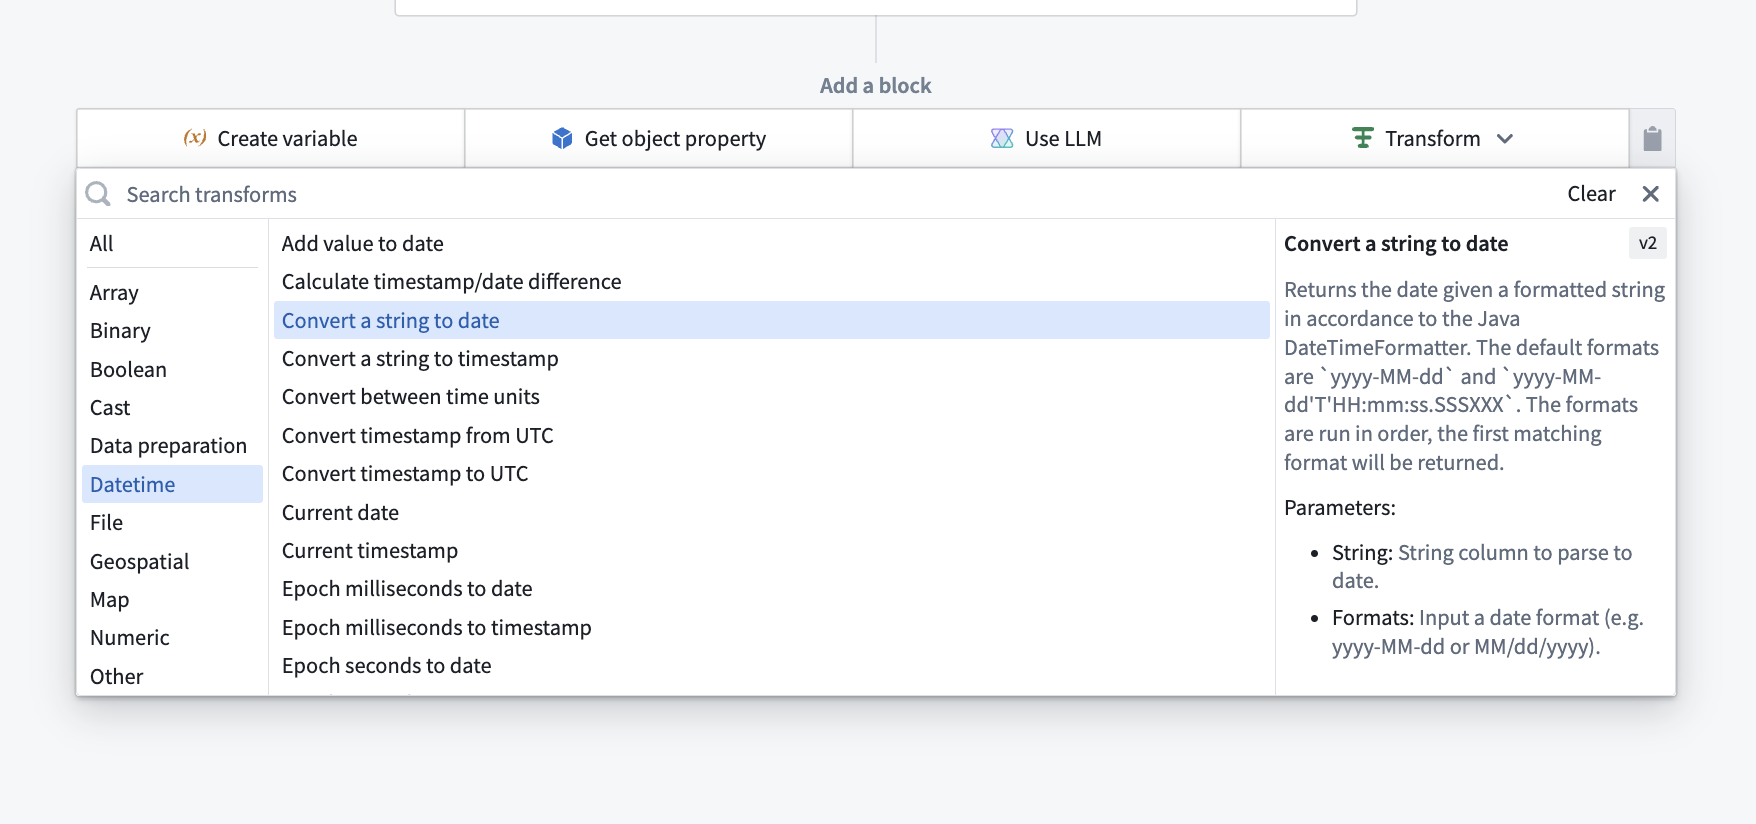
Task: Select the Cast category
Action: [x=170, y=408]
